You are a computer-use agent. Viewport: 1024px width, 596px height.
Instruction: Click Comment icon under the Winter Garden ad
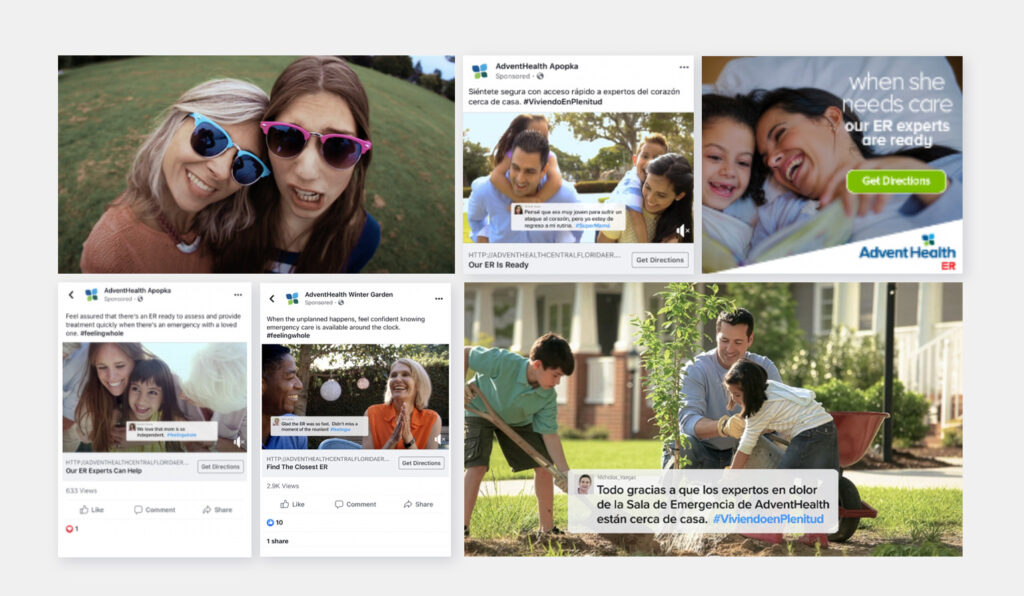(x=339, y=504)
